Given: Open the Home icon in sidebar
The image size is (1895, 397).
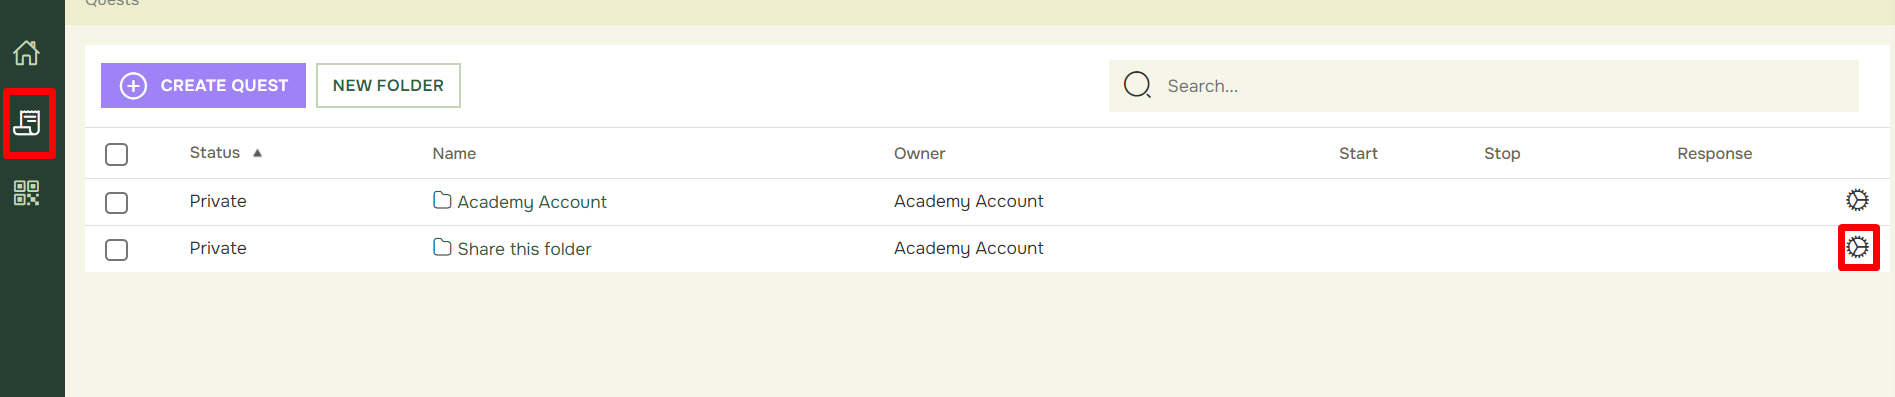Looking at the screenshot, I should point(27,52).
